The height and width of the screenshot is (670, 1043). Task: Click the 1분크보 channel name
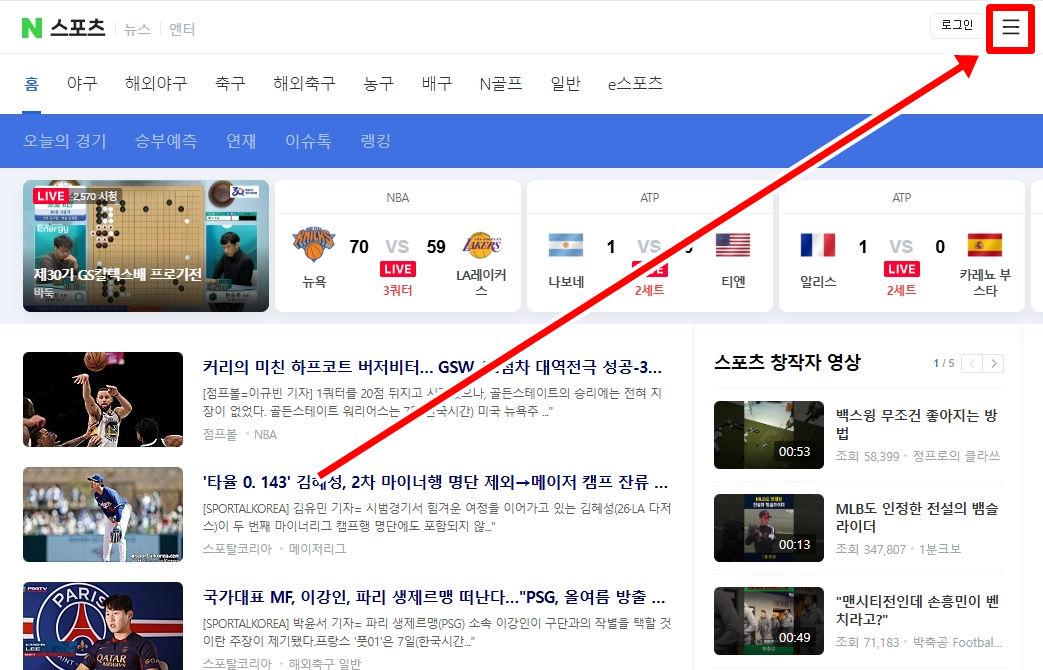(x=940, y=550)
